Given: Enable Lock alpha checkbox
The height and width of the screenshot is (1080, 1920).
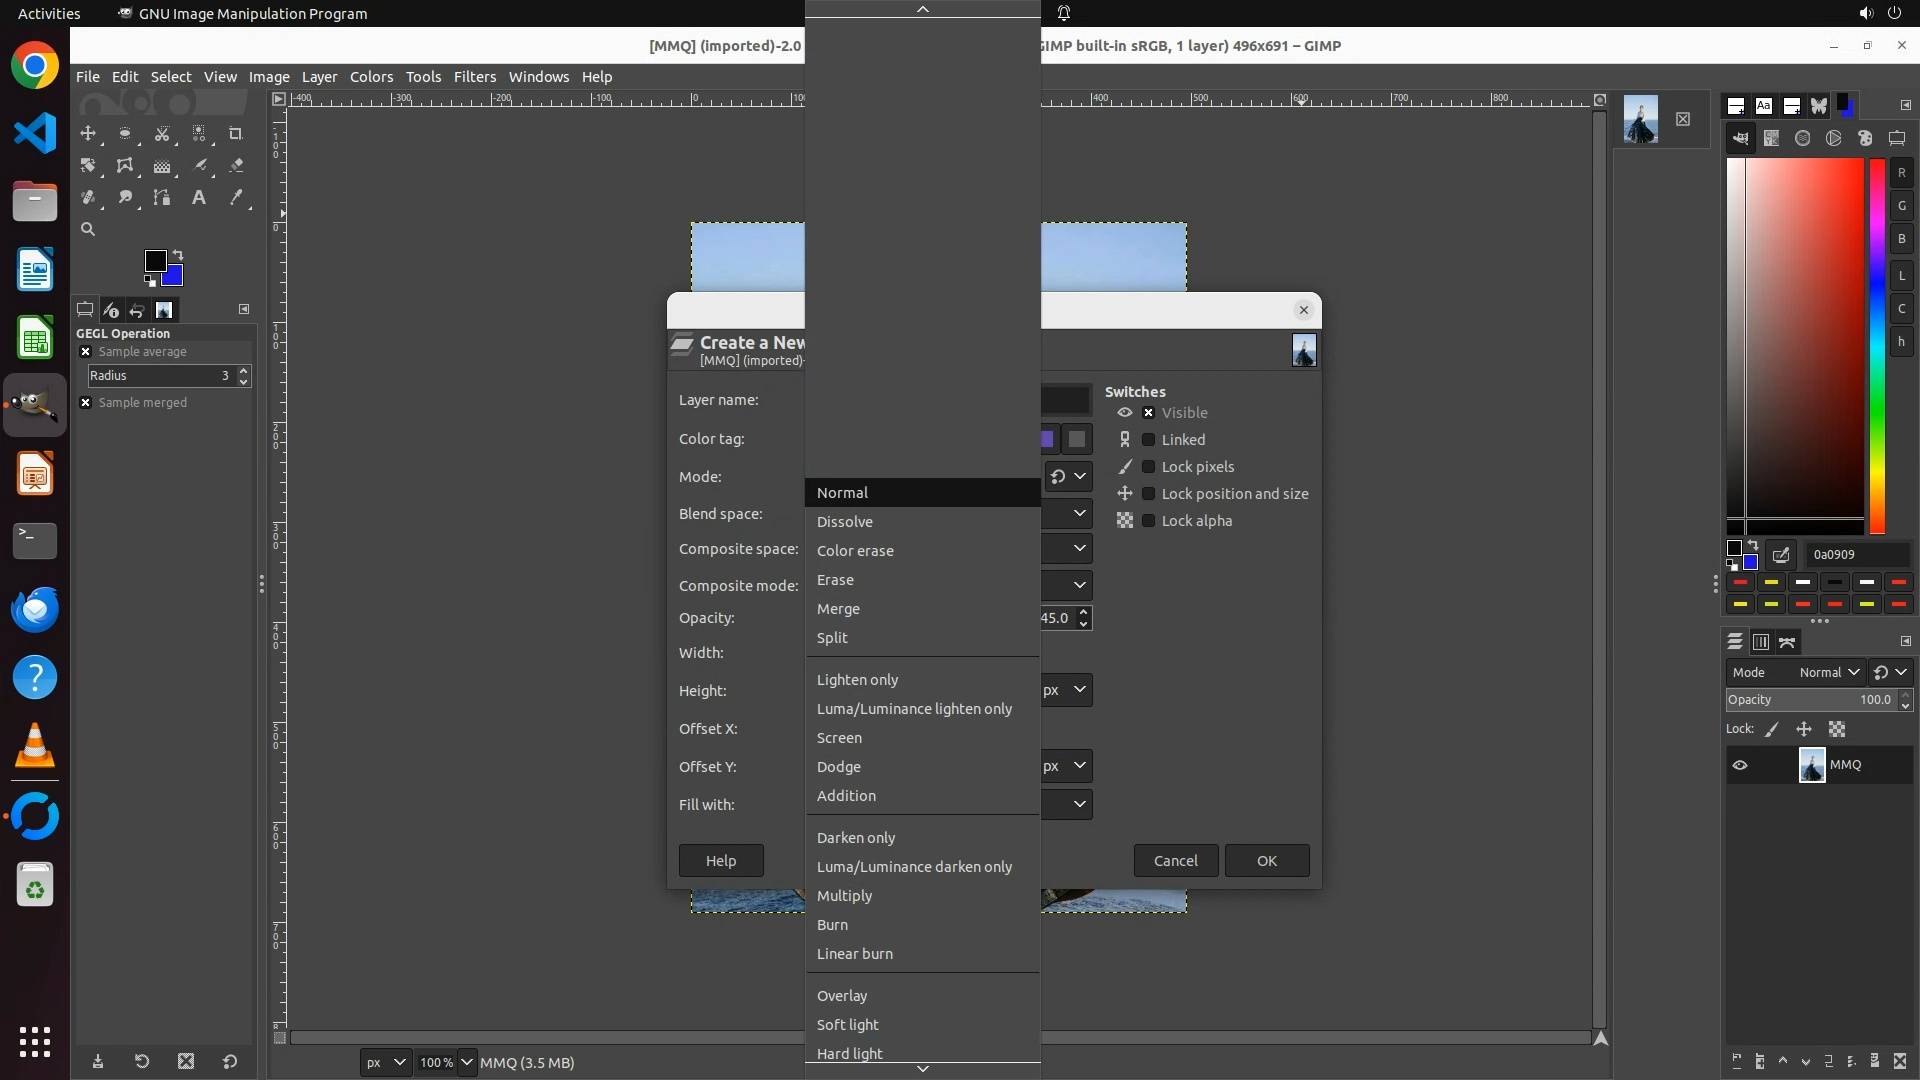Looking at the screenshot, I should point(1149,521).
